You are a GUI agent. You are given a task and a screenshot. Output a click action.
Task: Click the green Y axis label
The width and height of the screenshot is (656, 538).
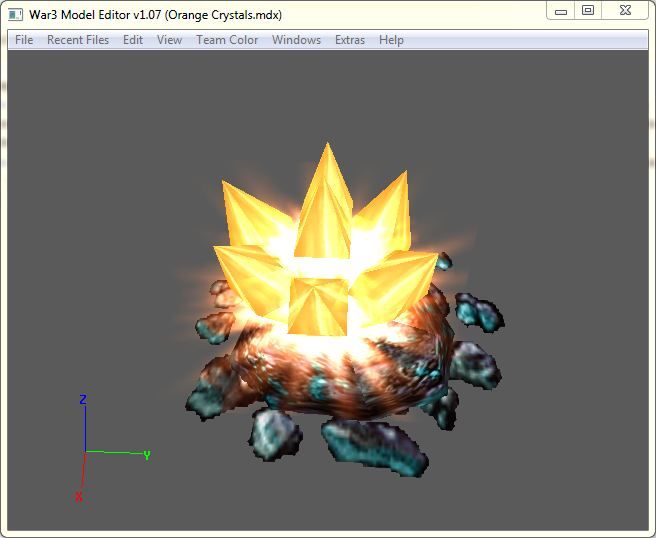click(147, 455)
